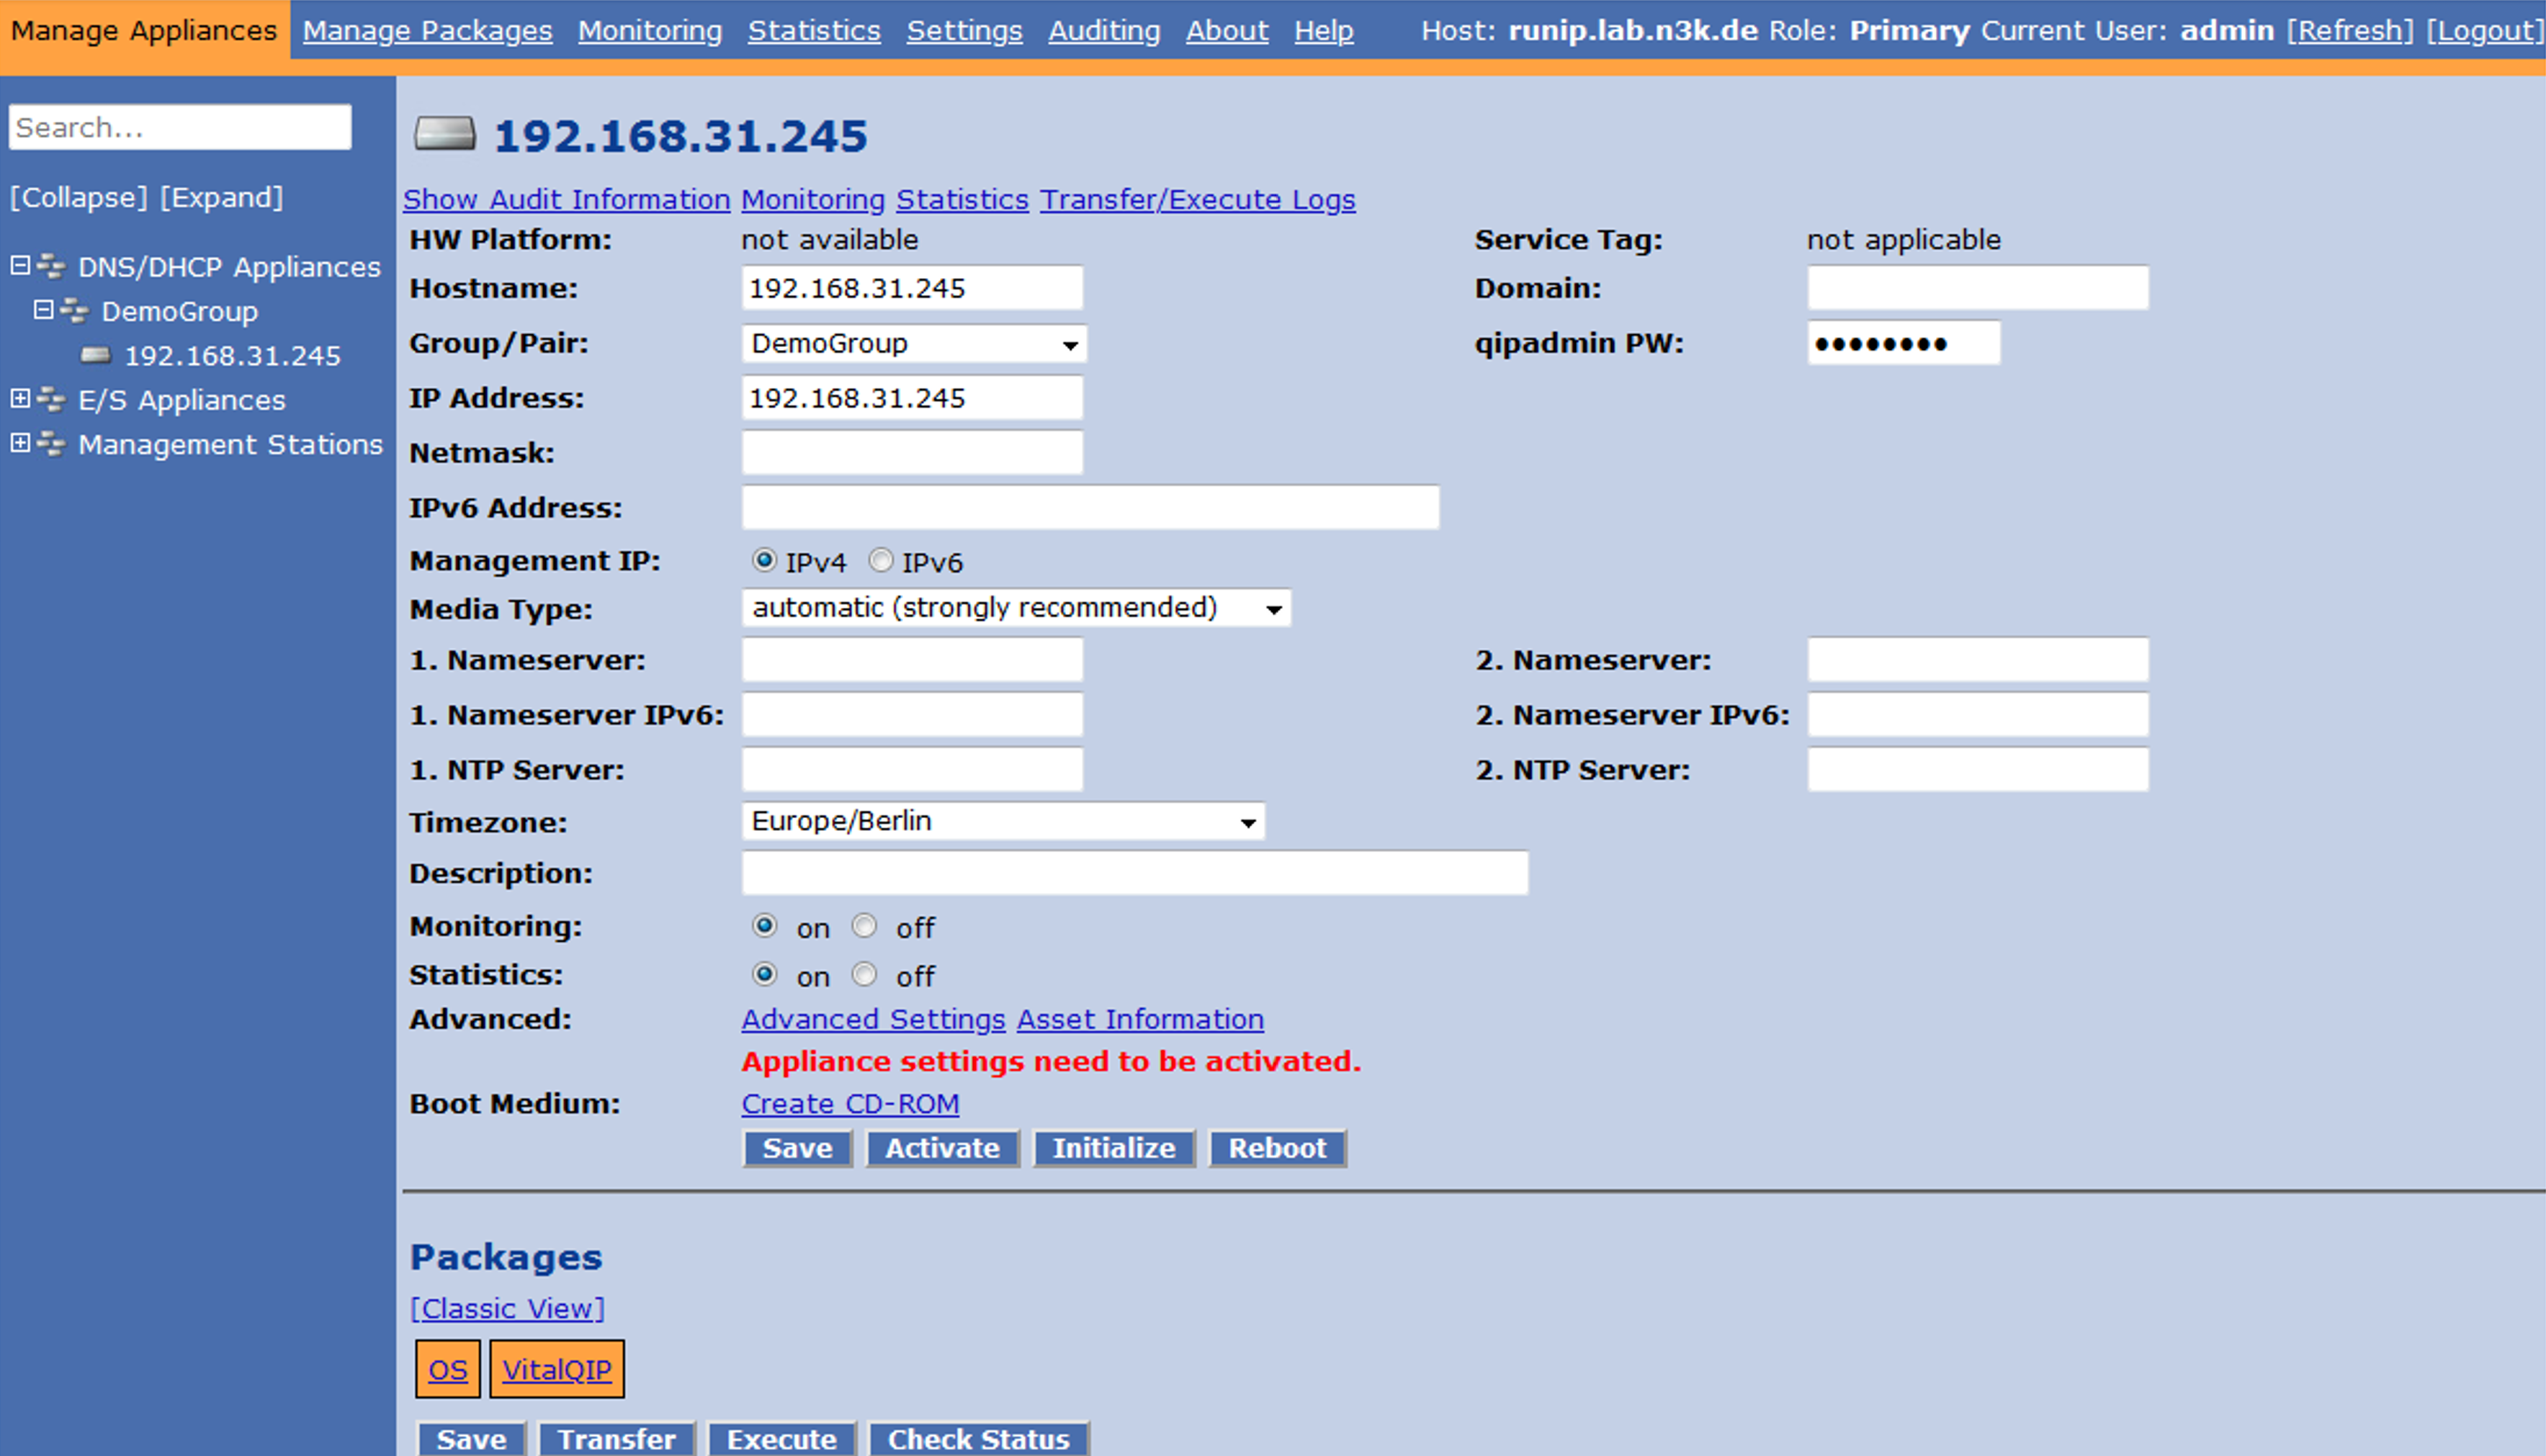
Task: Click the E/S Appliances group icon
Action: pyautogui.click(x=52, y=400)
